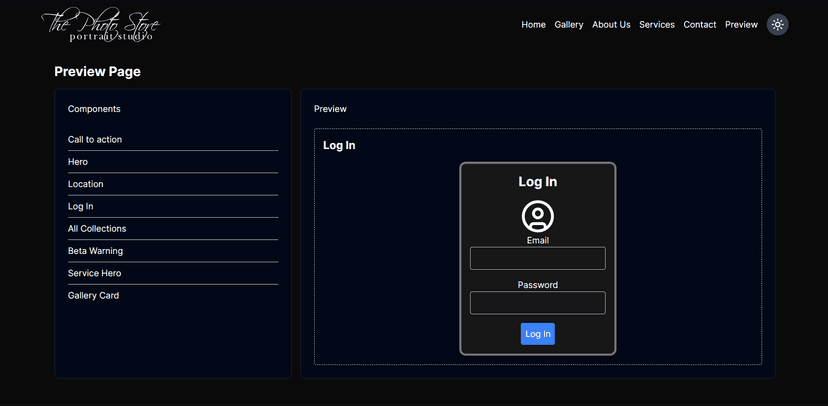Open the Gallery Card component
The image size is (828, 406).
(93, 296)
